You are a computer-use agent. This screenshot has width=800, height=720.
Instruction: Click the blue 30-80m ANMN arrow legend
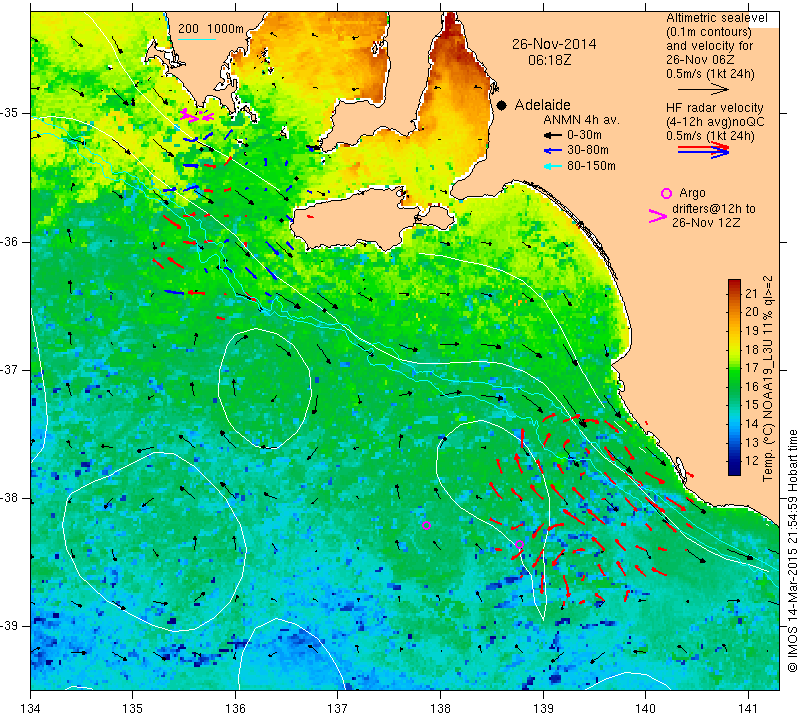click(553, 151)
